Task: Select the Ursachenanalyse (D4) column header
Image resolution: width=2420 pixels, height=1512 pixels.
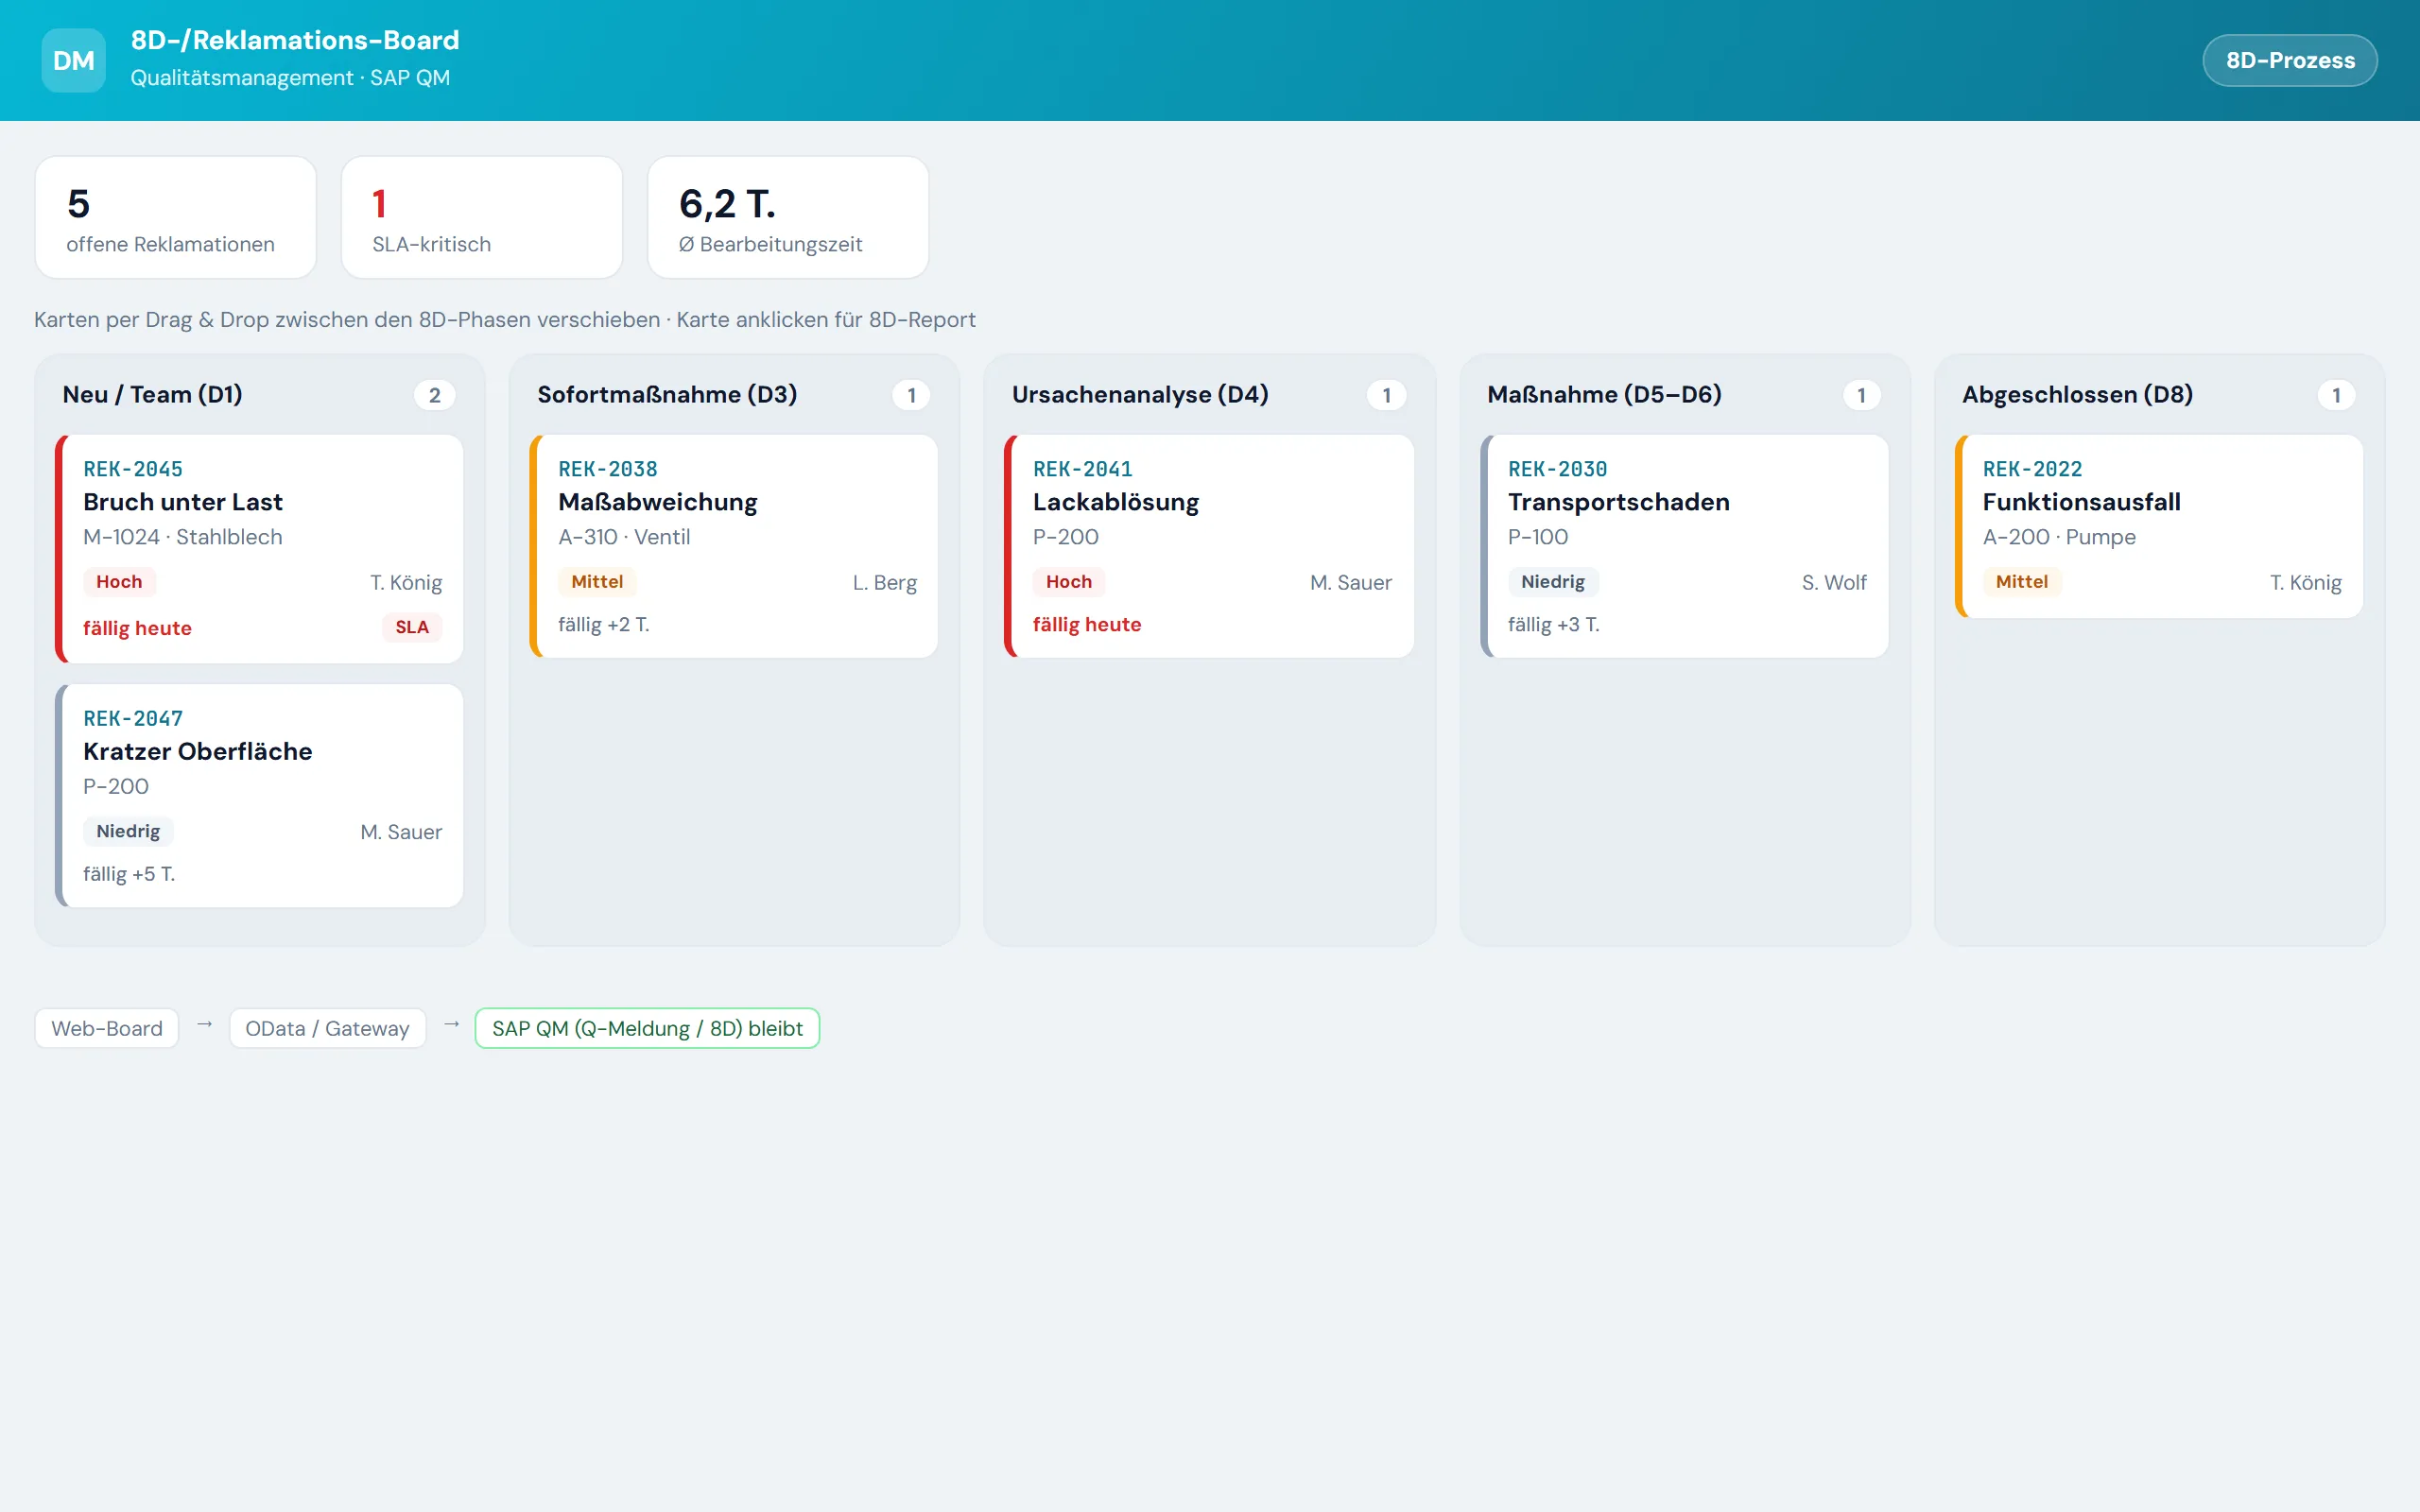Action: (1140, 394)
